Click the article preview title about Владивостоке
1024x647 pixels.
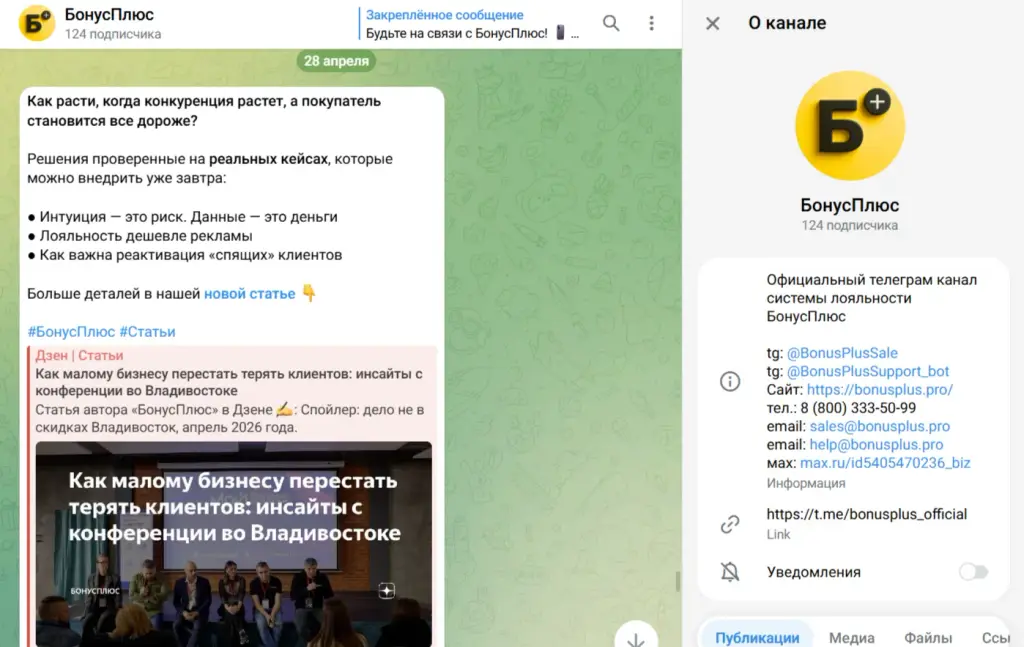point(229,383)
